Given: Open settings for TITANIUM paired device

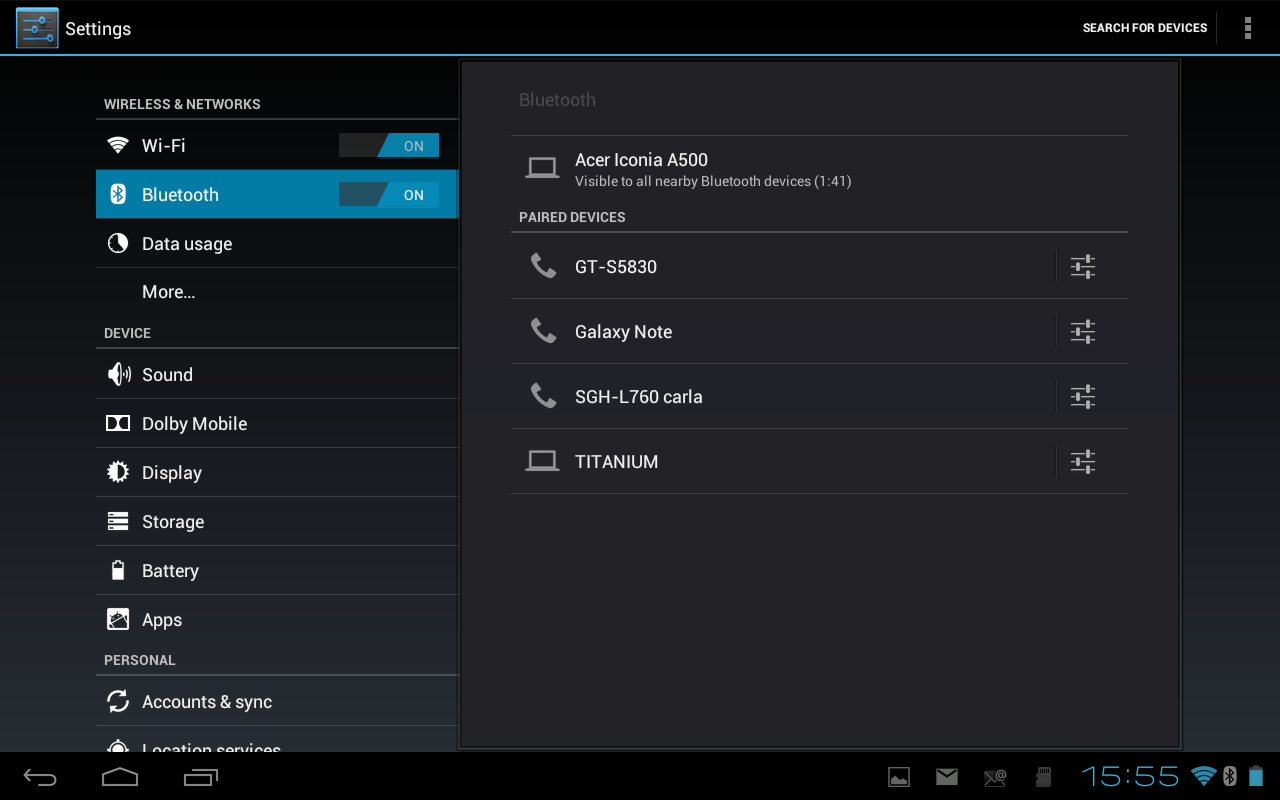Looking at the screenshot, I should (x=1083, y=461).
